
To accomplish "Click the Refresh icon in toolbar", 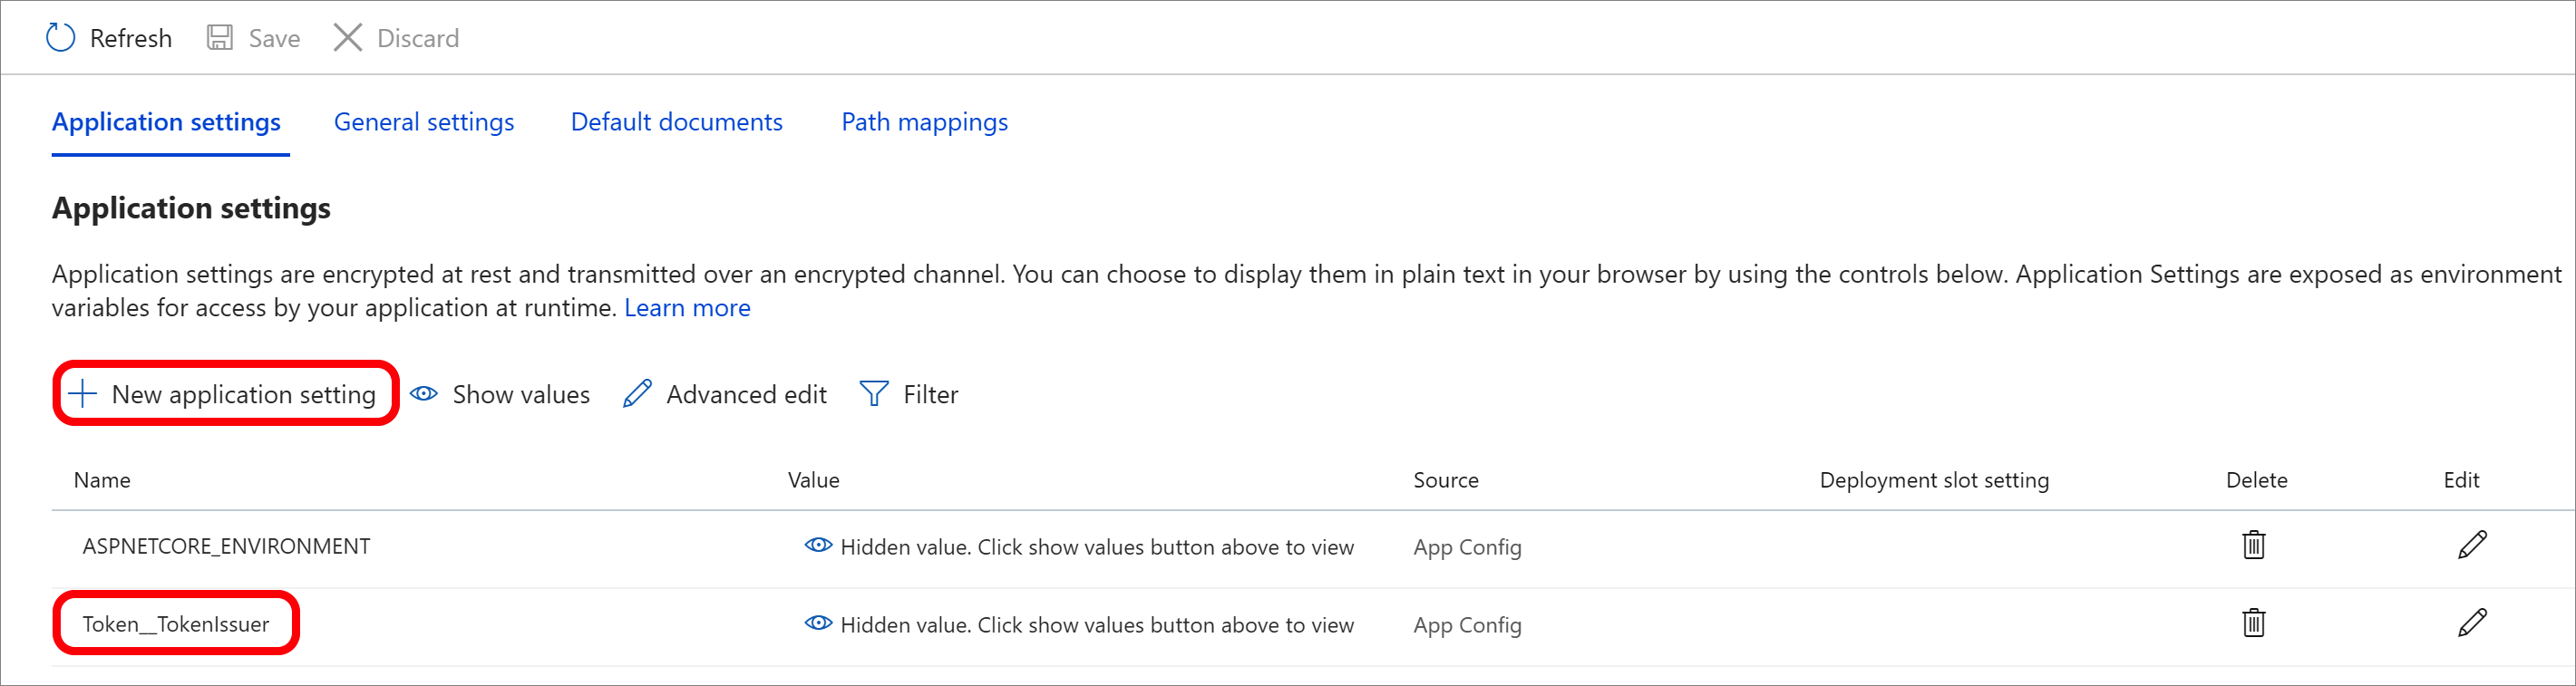I will coord(61,38).
